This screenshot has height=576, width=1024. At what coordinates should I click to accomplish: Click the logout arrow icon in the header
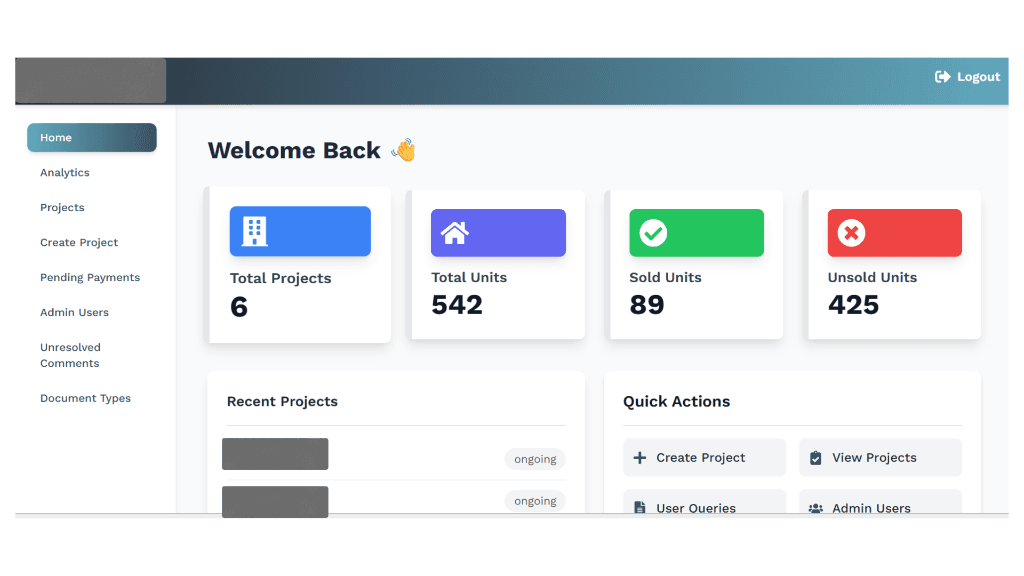[941, 76]
